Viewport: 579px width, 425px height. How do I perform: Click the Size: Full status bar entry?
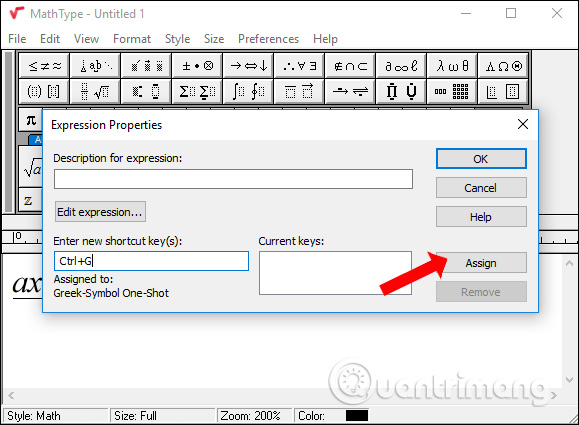point(162,416)
